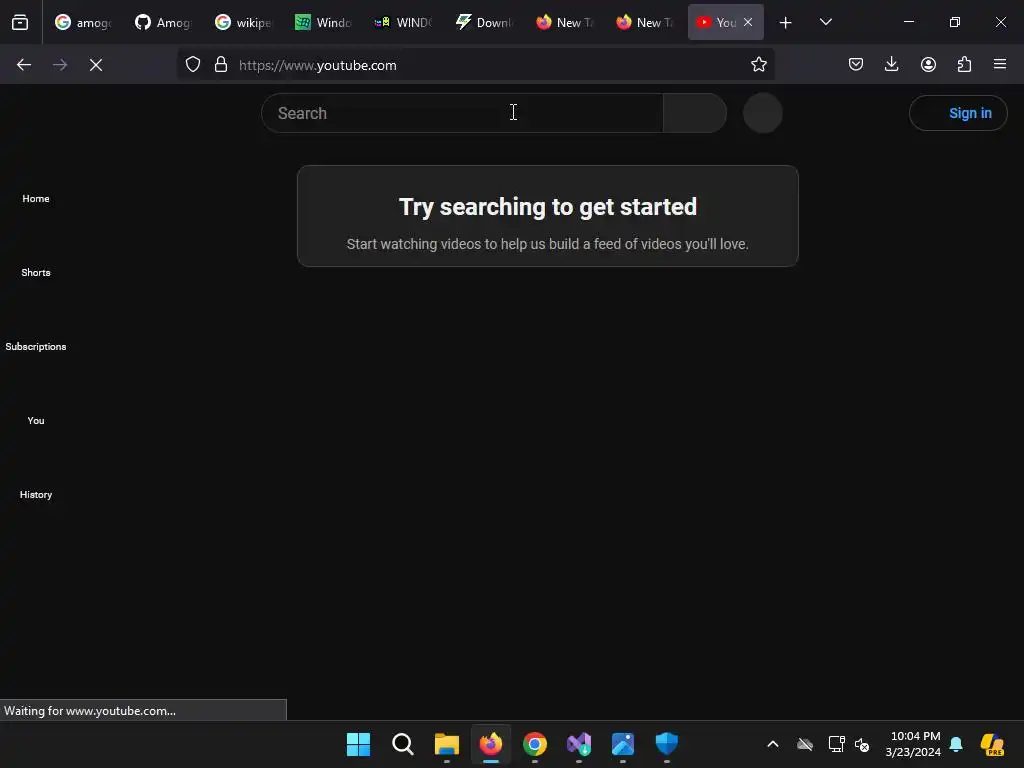The width and height of the screenshot is (1024, 768).
Task: Open Firefox View icon in tab bar
Action: (x=20, y=22)
